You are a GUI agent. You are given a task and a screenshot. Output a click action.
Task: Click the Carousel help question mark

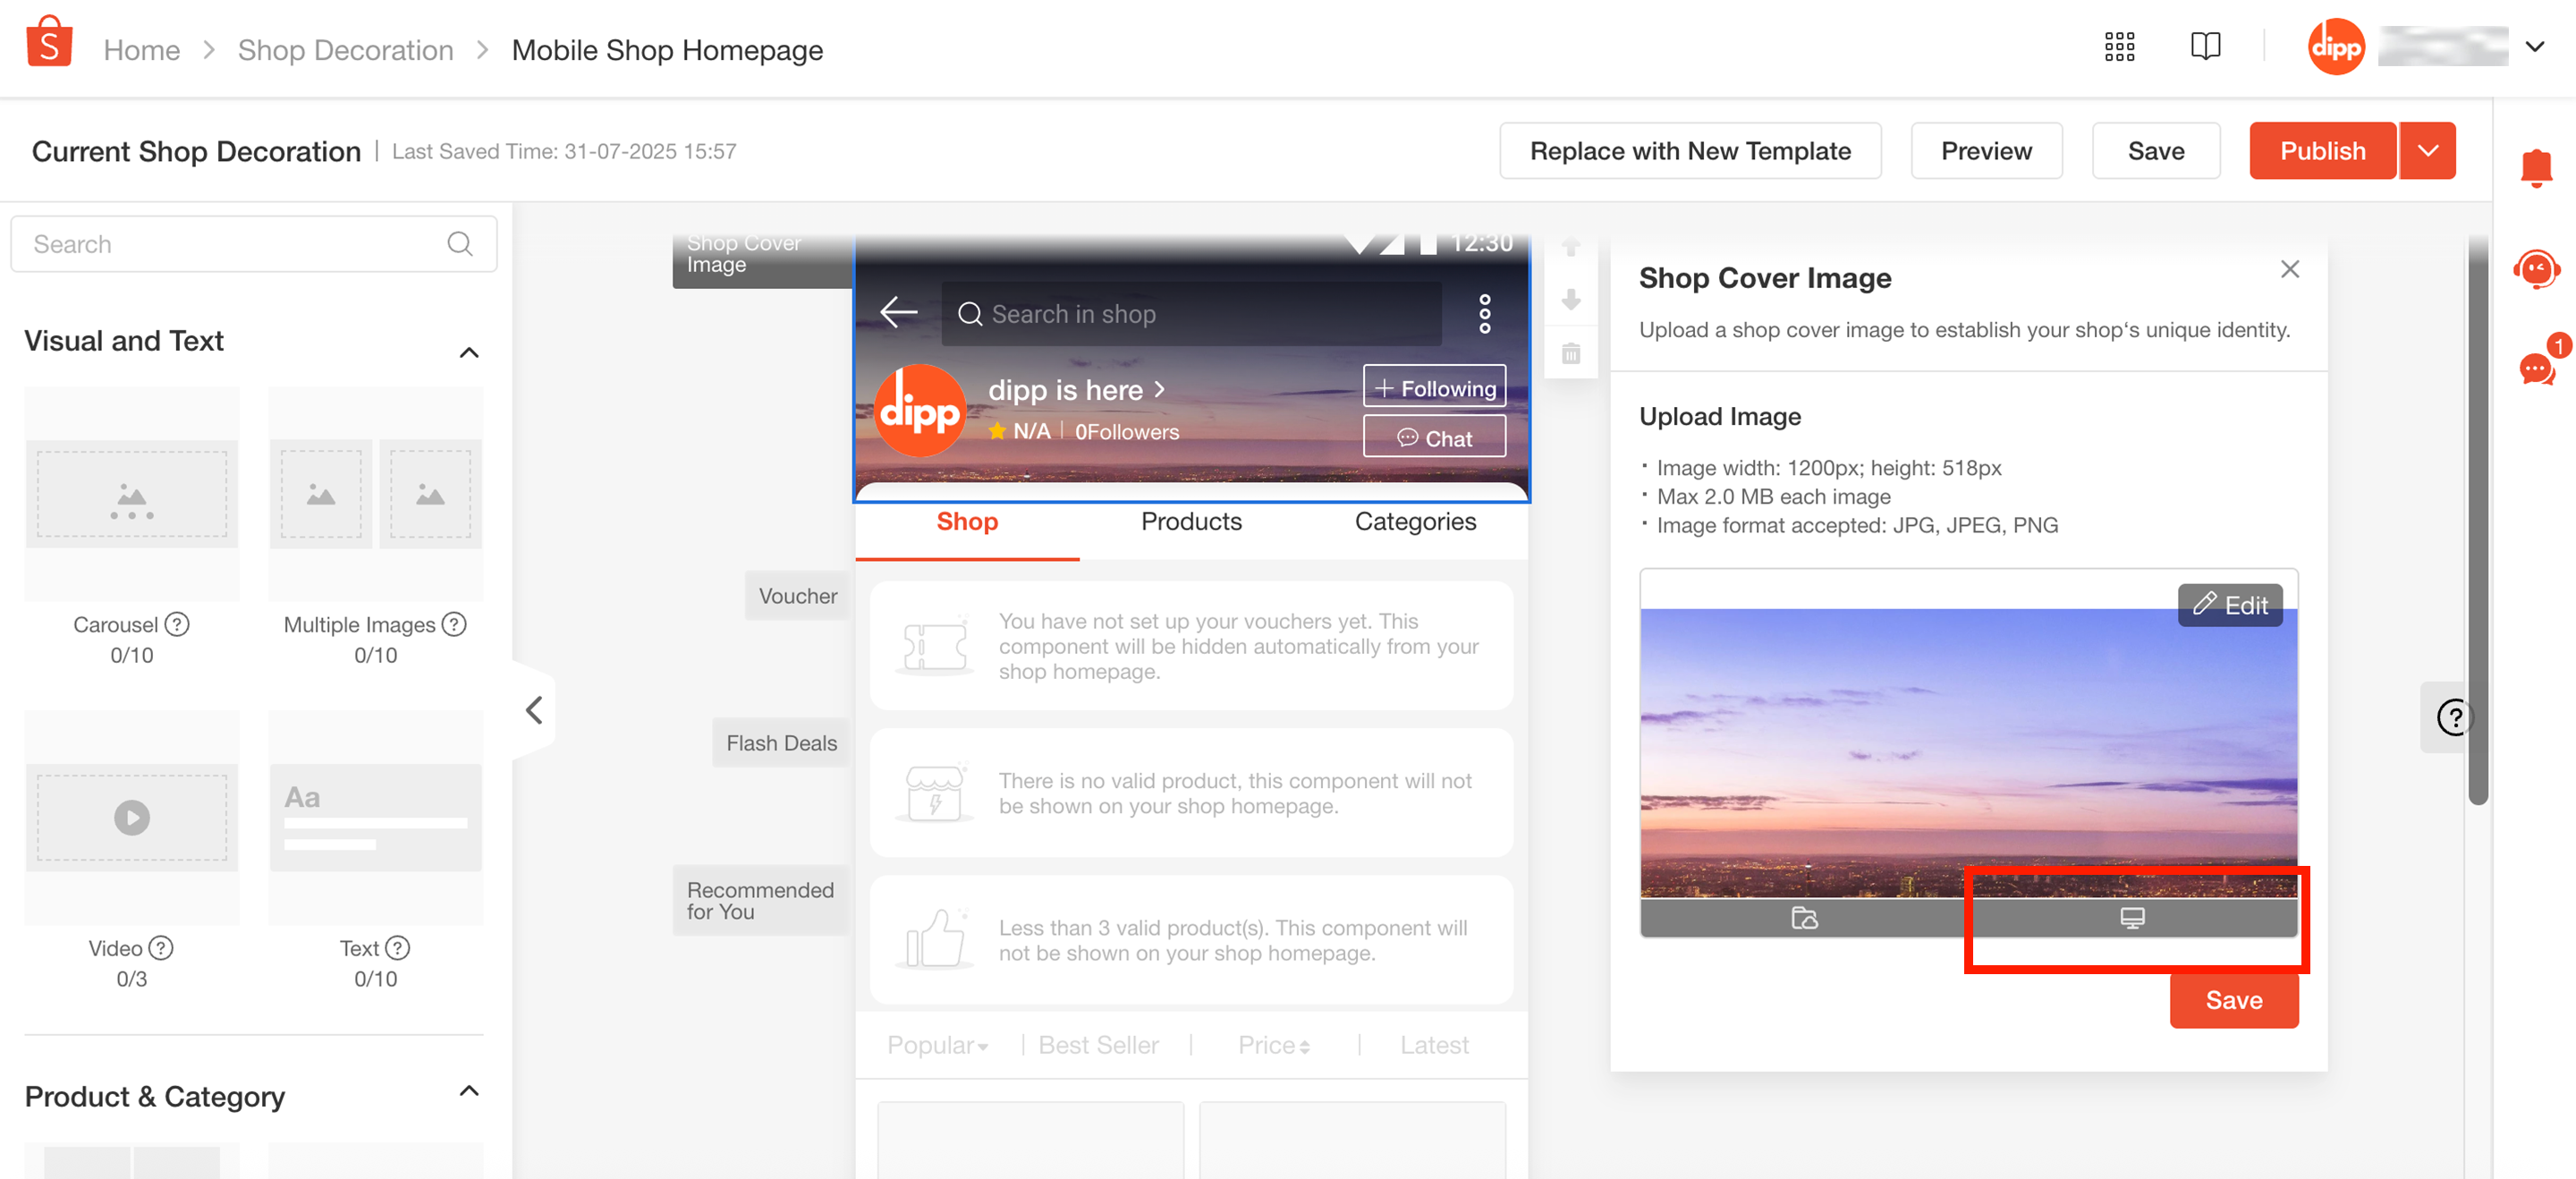pos(177,624)
